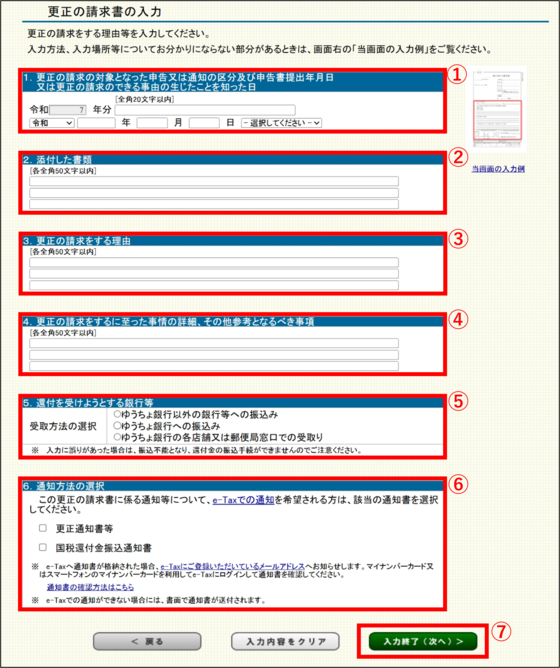Open the 選択してください dropdown
Image resolution: width=560 pixels, height=668 pixels.
click(281, 123)
